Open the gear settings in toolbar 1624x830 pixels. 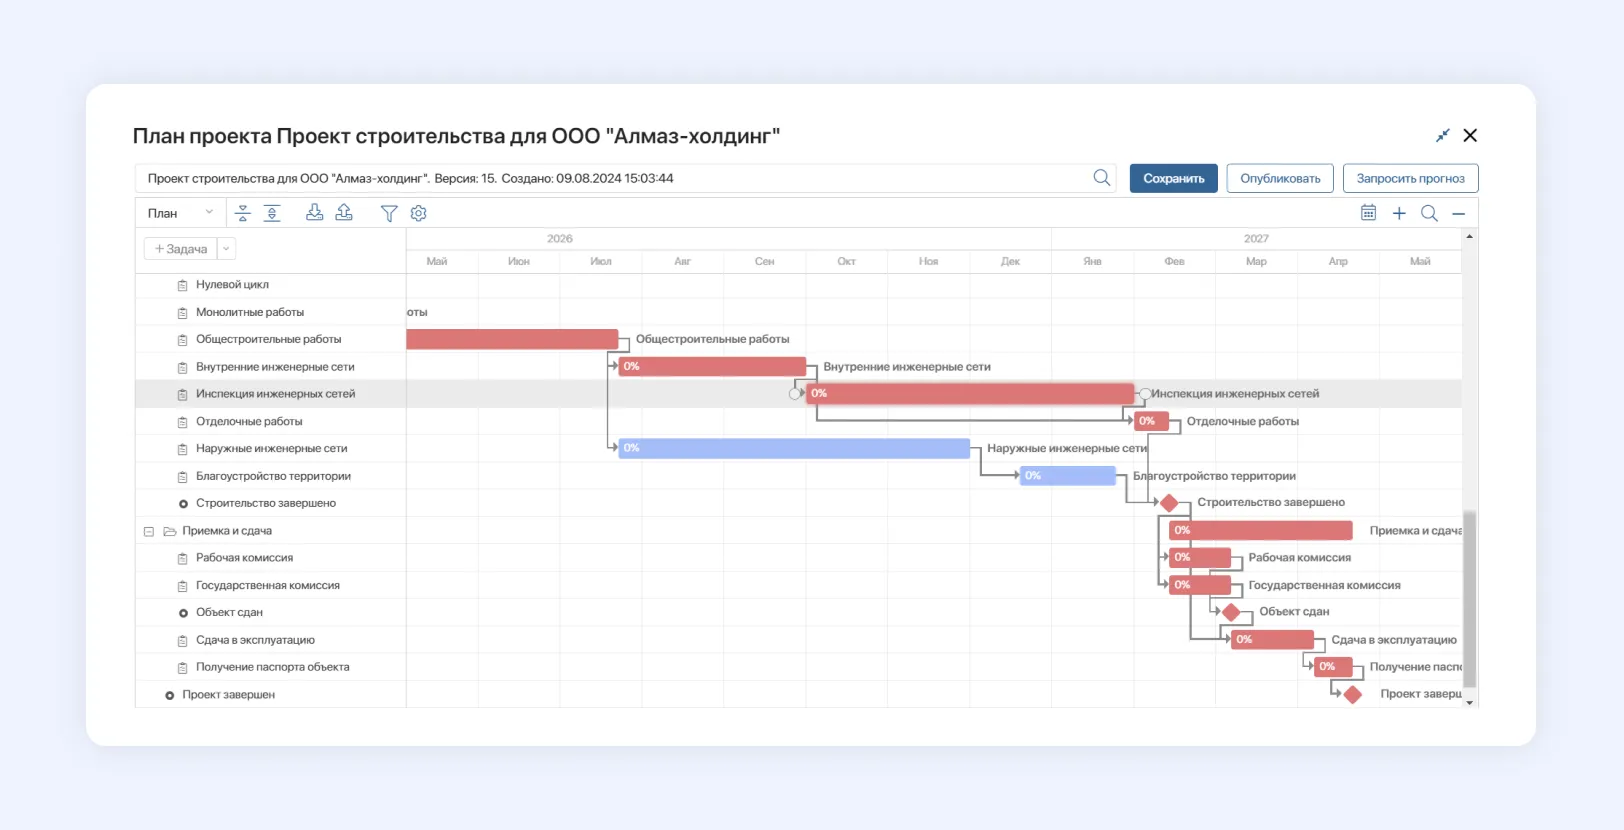[419, 213]
